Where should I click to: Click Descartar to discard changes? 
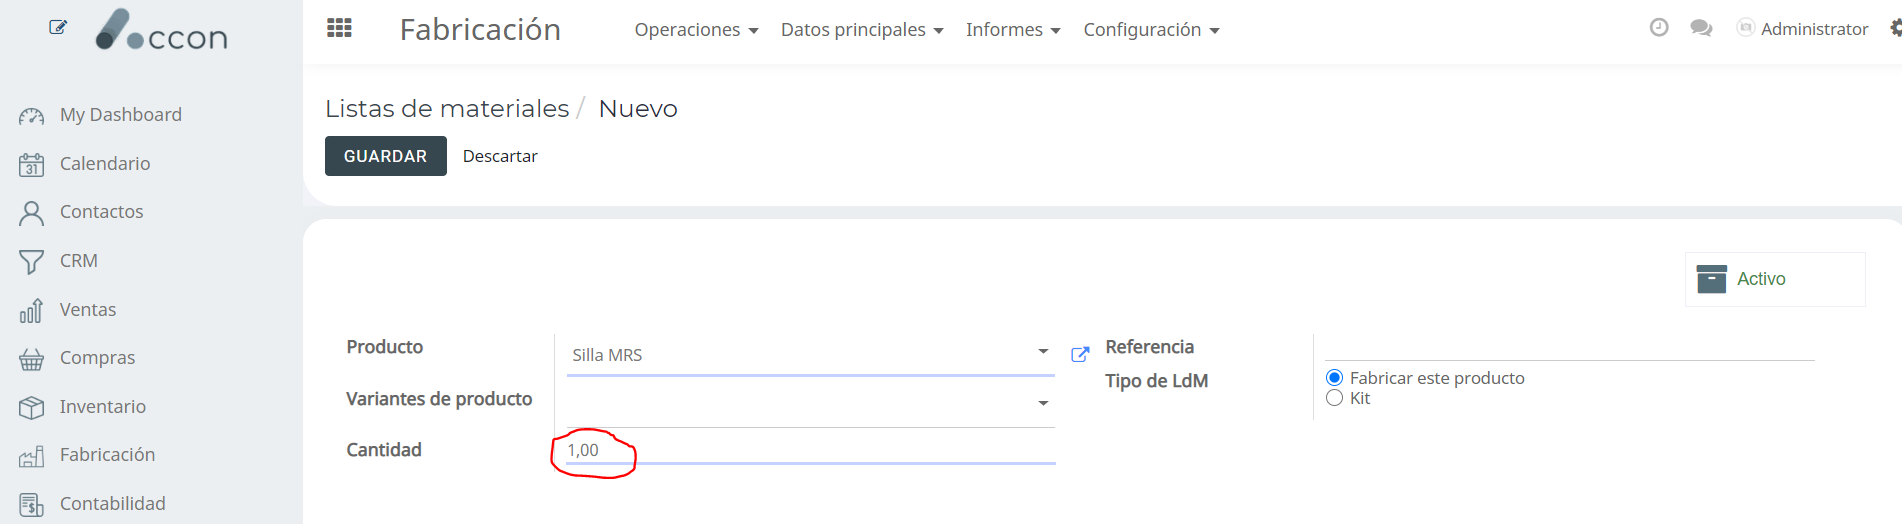(500, 156)
